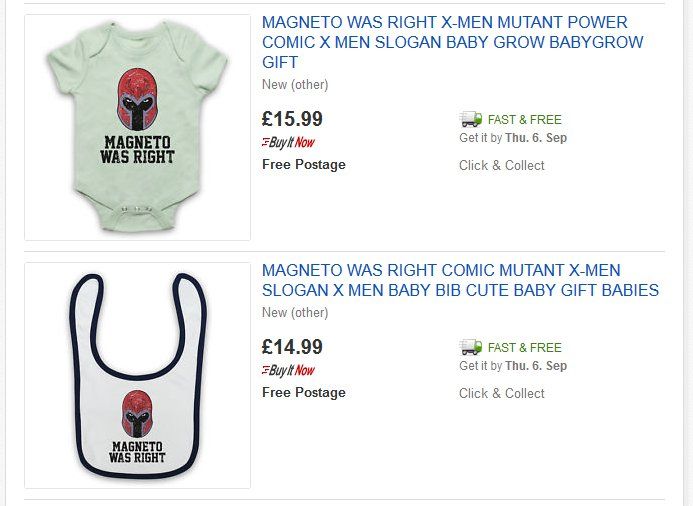693x506 pixels.
Task: Open the Magneto Was Right baby bib listing title
Action: pos(460,280)
